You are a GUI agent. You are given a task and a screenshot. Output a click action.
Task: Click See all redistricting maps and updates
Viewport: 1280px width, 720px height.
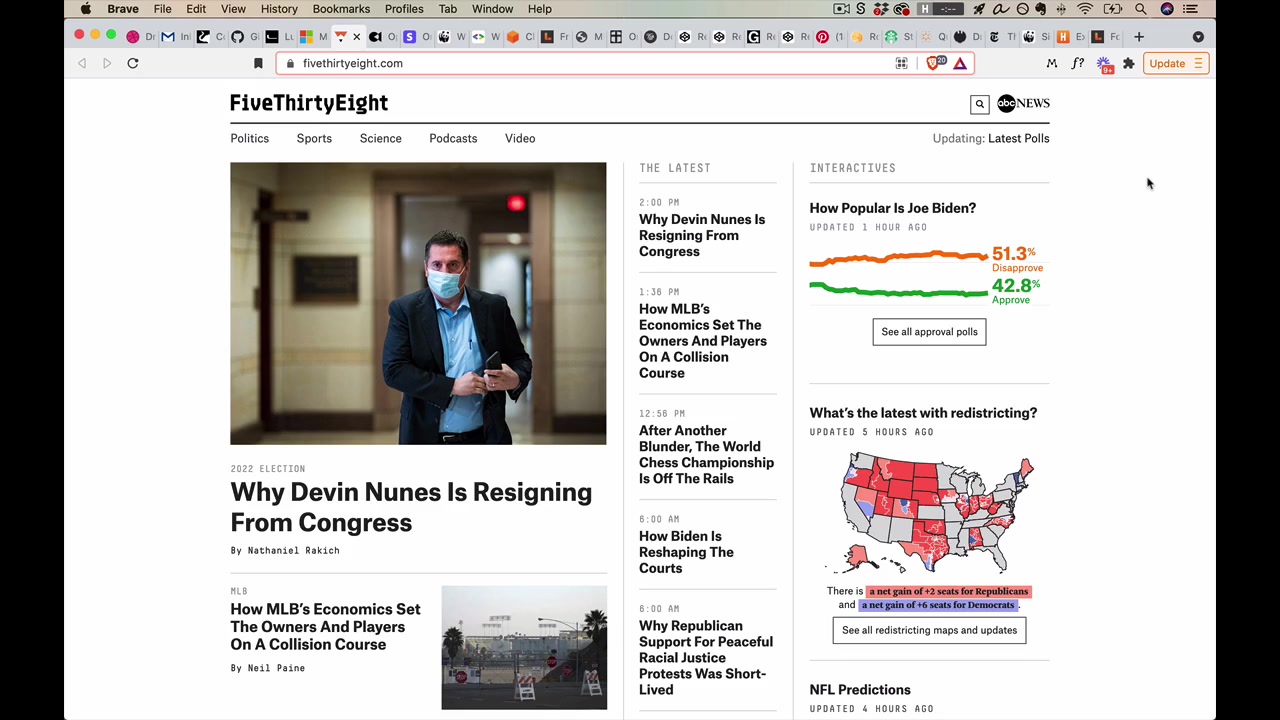[929, 630]
